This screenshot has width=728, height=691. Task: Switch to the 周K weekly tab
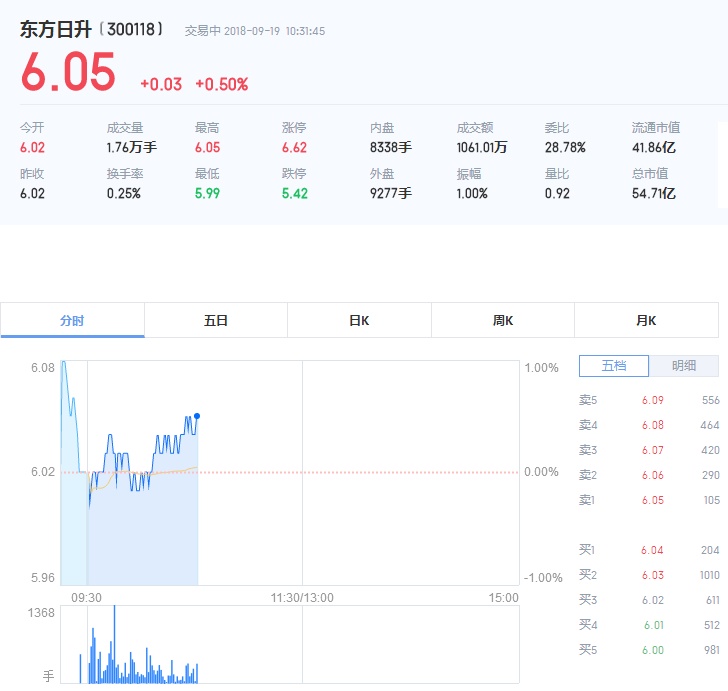(503, 321)
